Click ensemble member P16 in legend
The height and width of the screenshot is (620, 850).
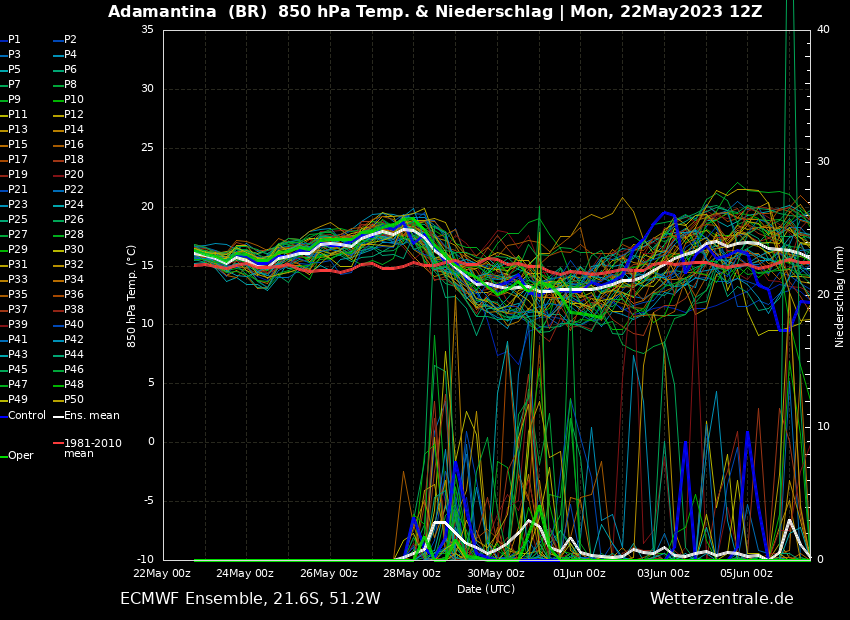pos(68,145)
